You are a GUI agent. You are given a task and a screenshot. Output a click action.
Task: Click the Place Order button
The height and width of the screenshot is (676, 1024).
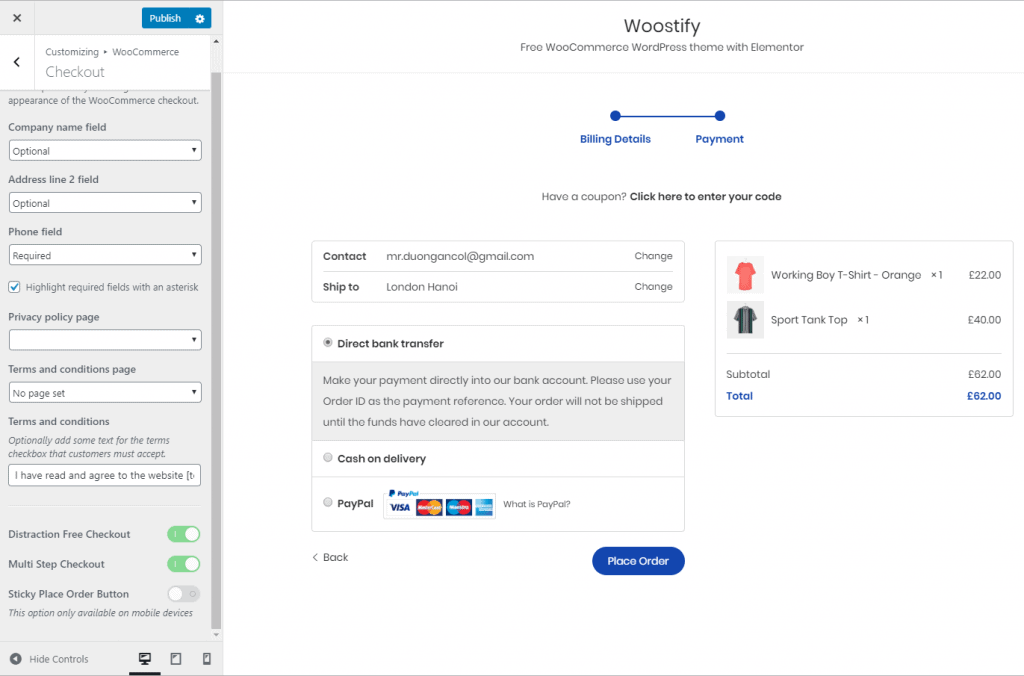click(x=638, y=561)
